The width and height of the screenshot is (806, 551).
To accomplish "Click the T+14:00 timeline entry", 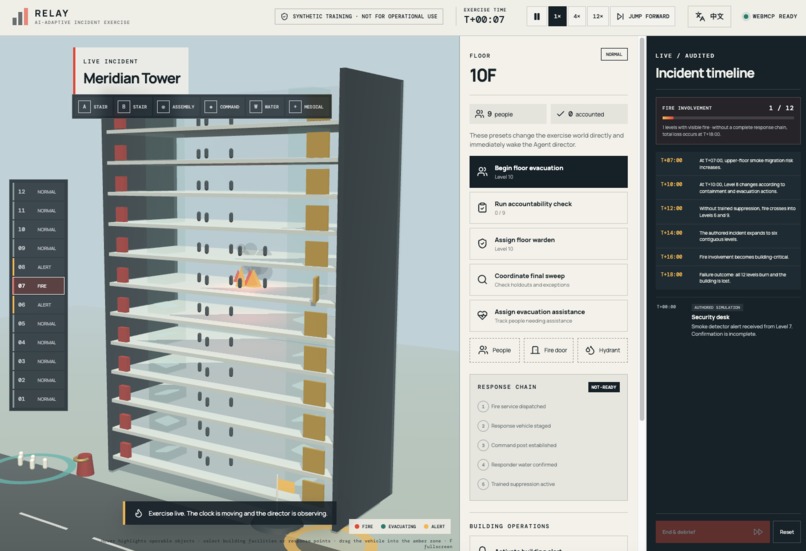I will [727, 236].
